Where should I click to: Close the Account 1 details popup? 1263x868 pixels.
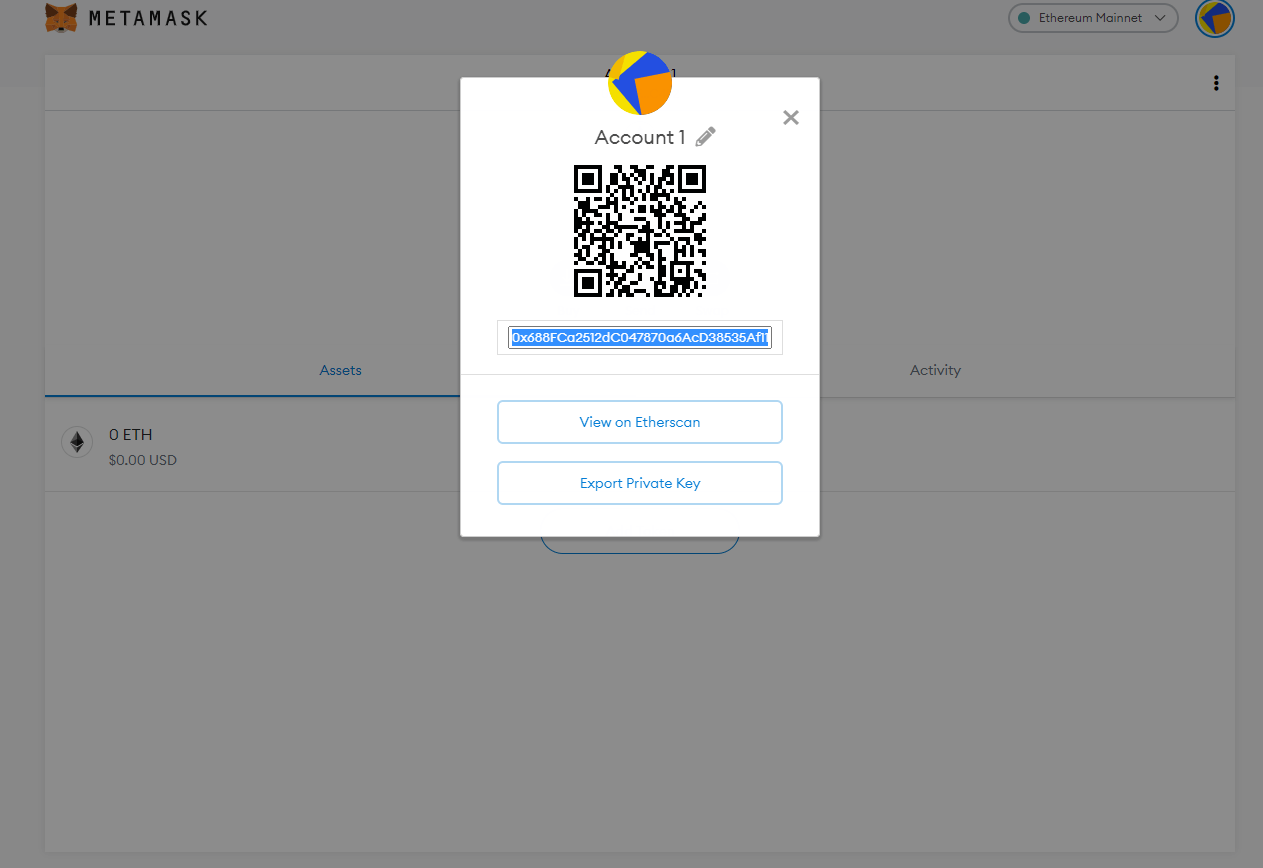click(x=791, y=117)
